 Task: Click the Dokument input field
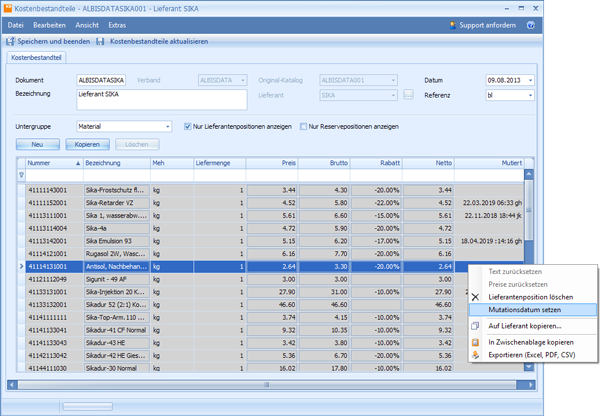pyautogui.click(x=101, y=80)
